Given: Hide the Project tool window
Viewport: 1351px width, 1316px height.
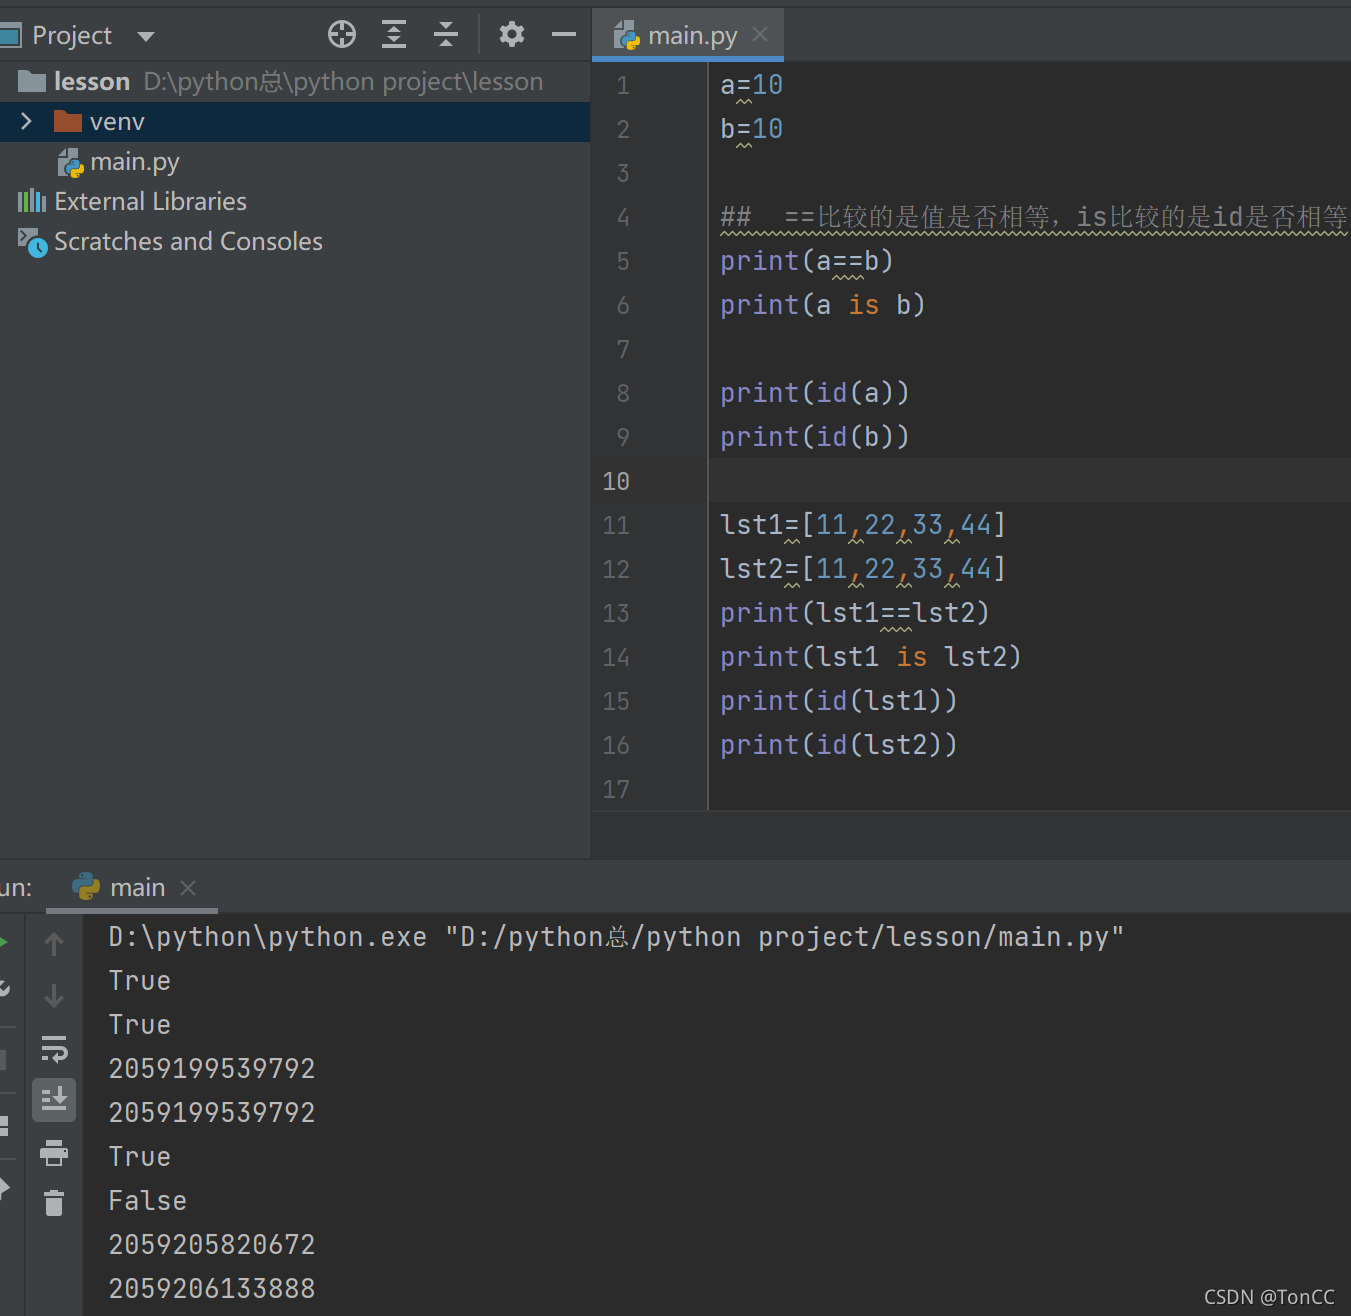Looking at the screenshot, I should pos(564,35).
